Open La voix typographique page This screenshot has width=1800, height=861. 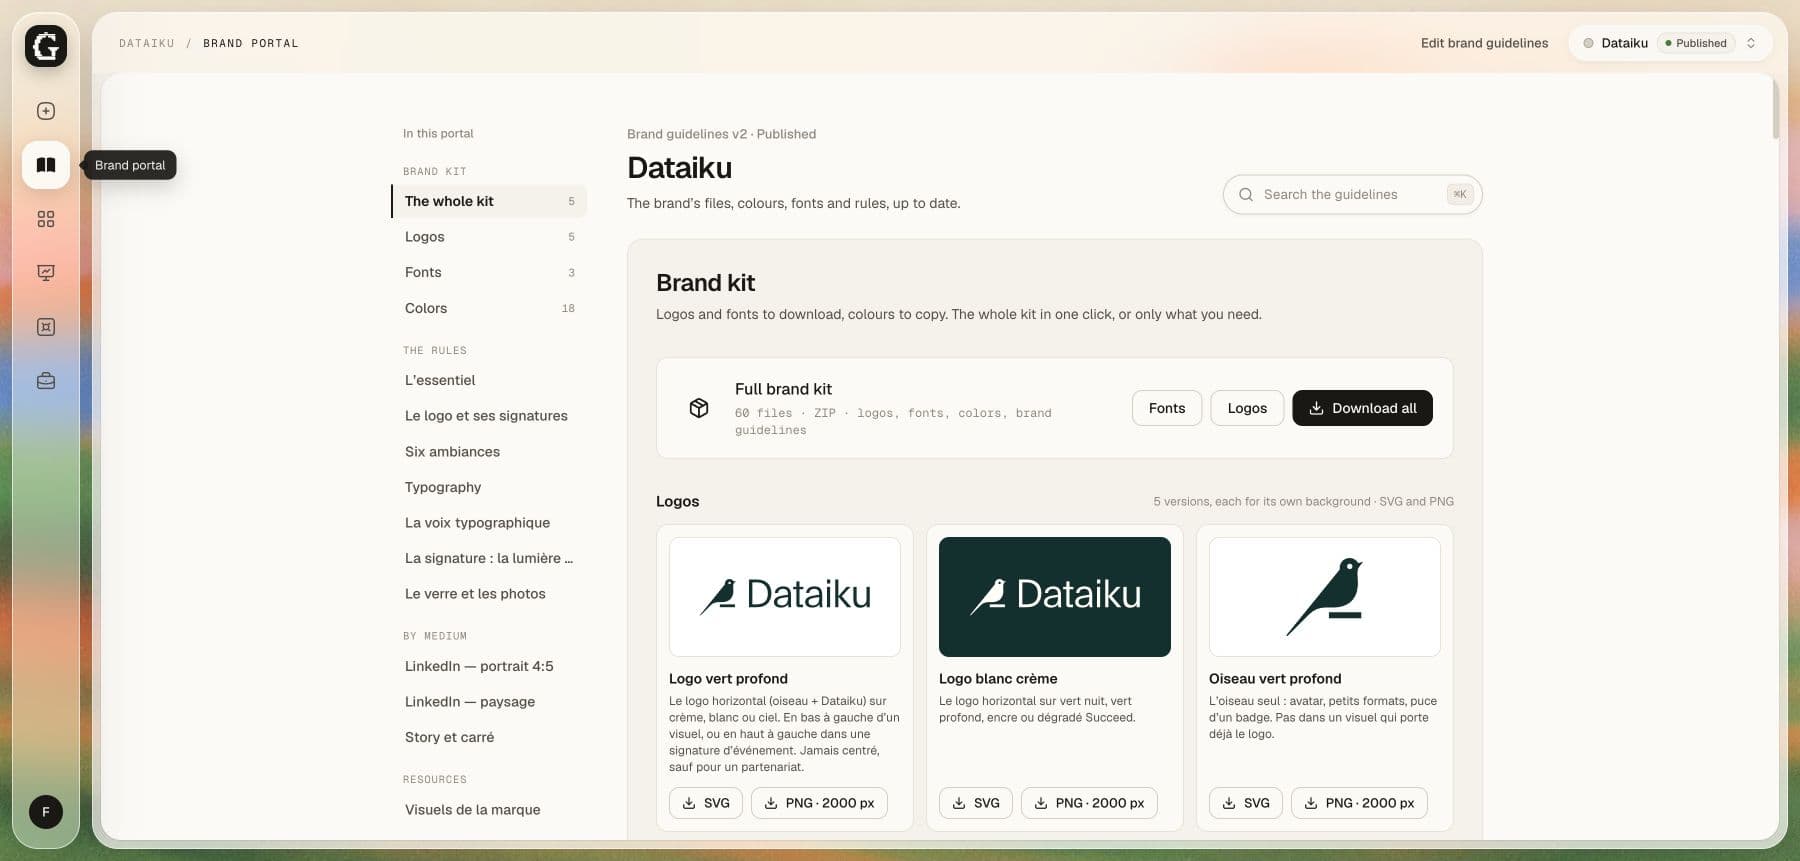point(489,523)
